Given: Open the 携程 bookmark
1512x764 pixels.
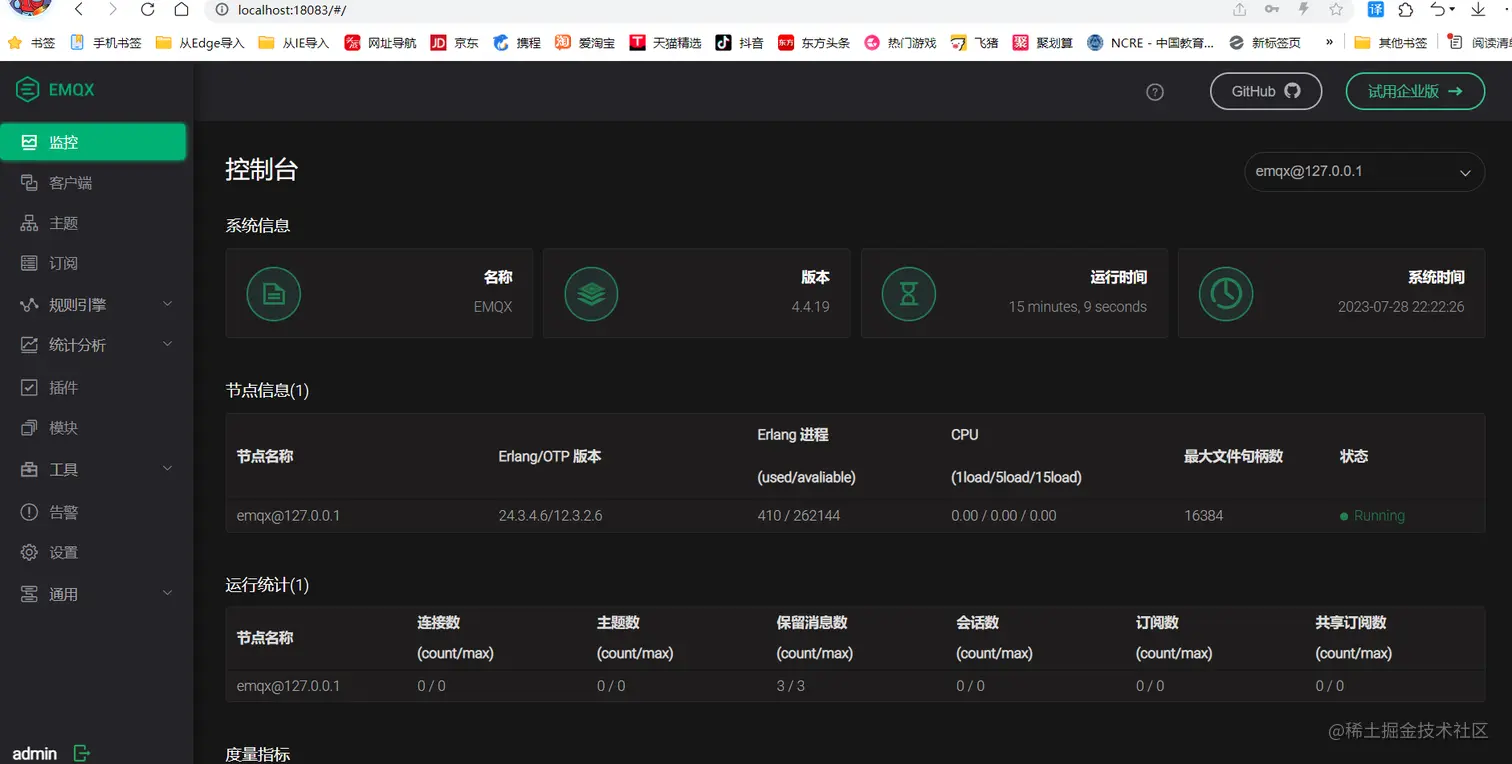Looking at the screenshot, I should [517, 43].
